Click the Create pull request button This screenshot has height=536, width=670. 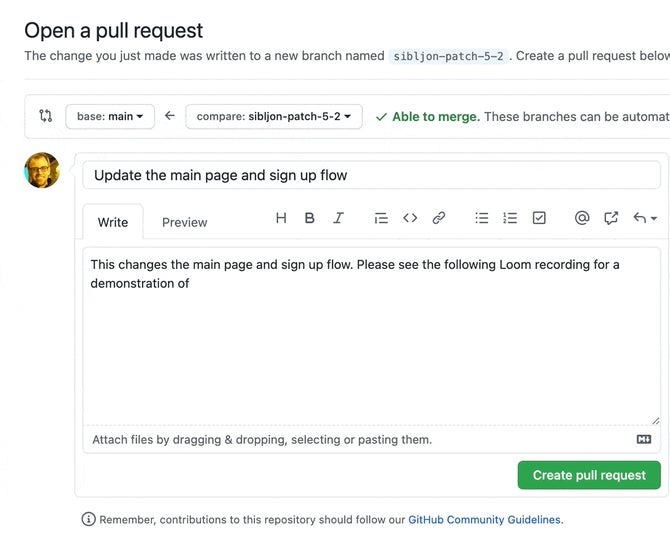[x=589, y=475]
